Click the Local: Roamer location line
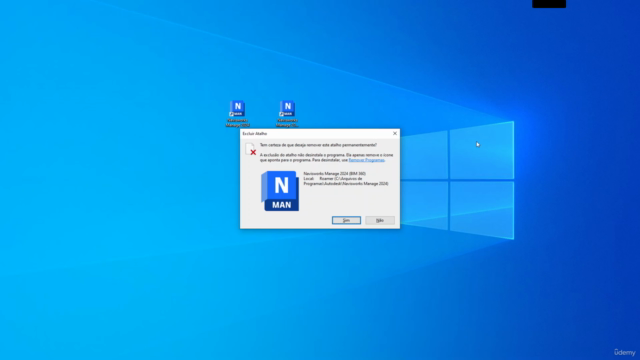Image resolution: width=640 pixels, height=360 pixels. [333, 178]
